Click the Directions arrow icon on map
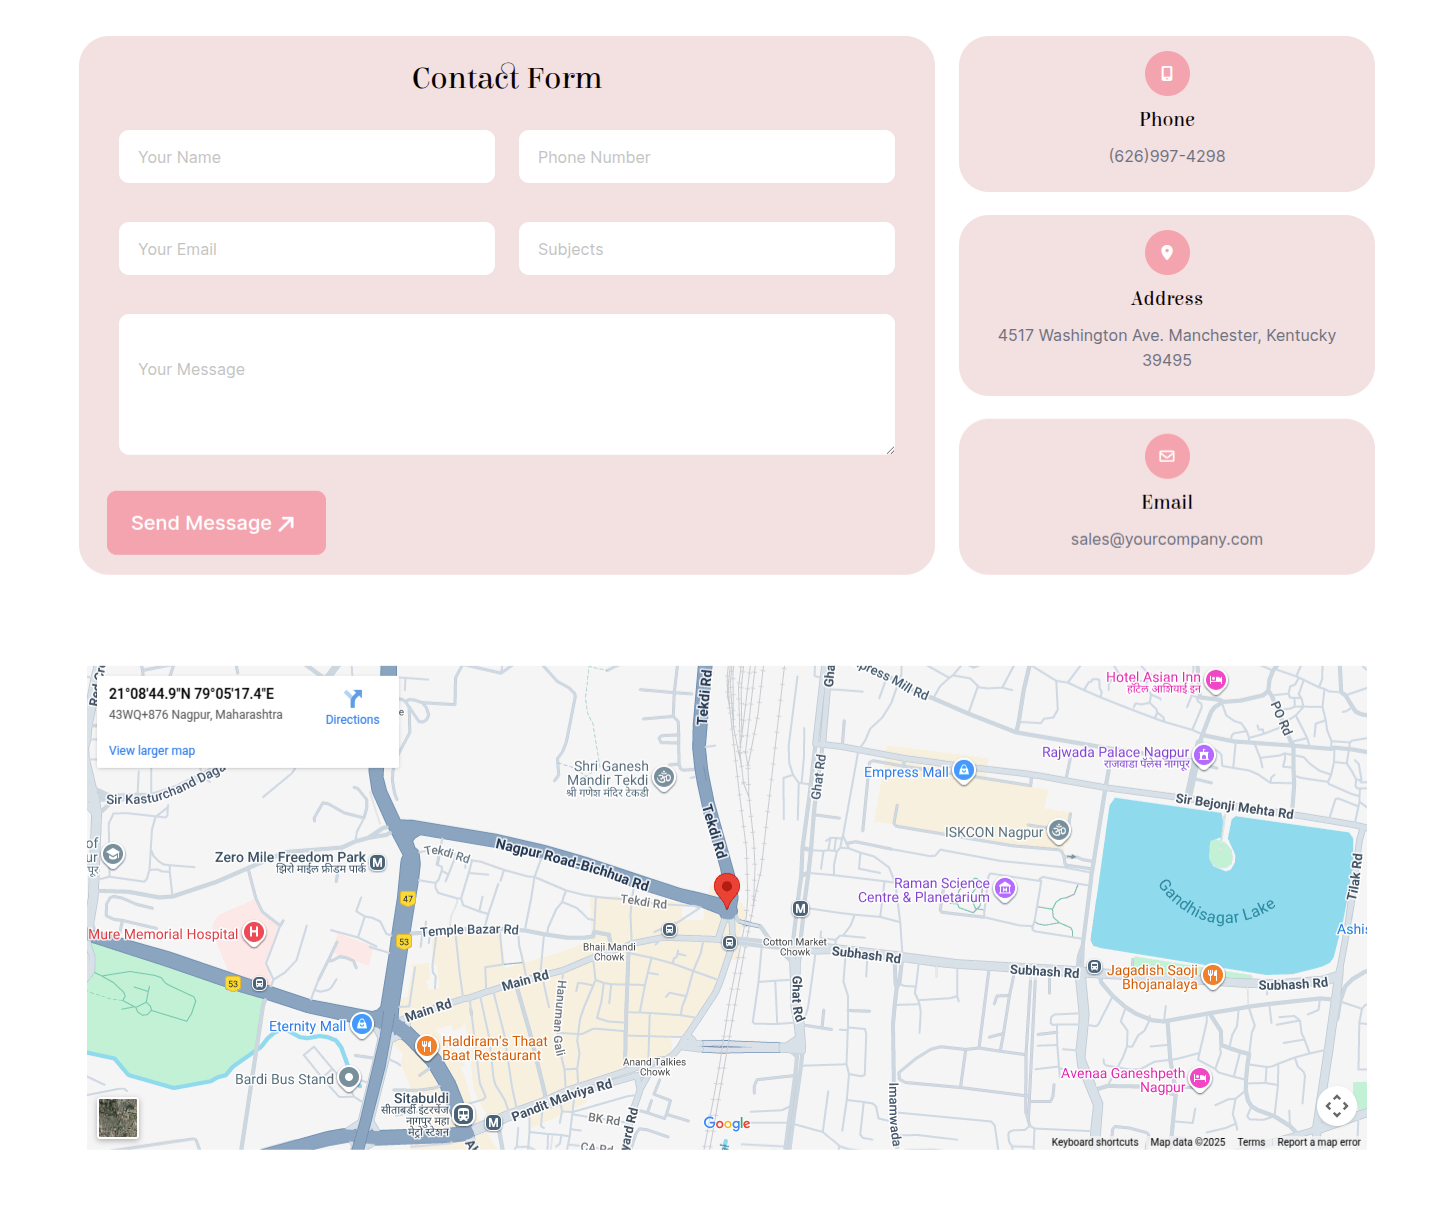Viewport: 1455px width, 1208px height. pyautogui.click(x=352, y=699)
